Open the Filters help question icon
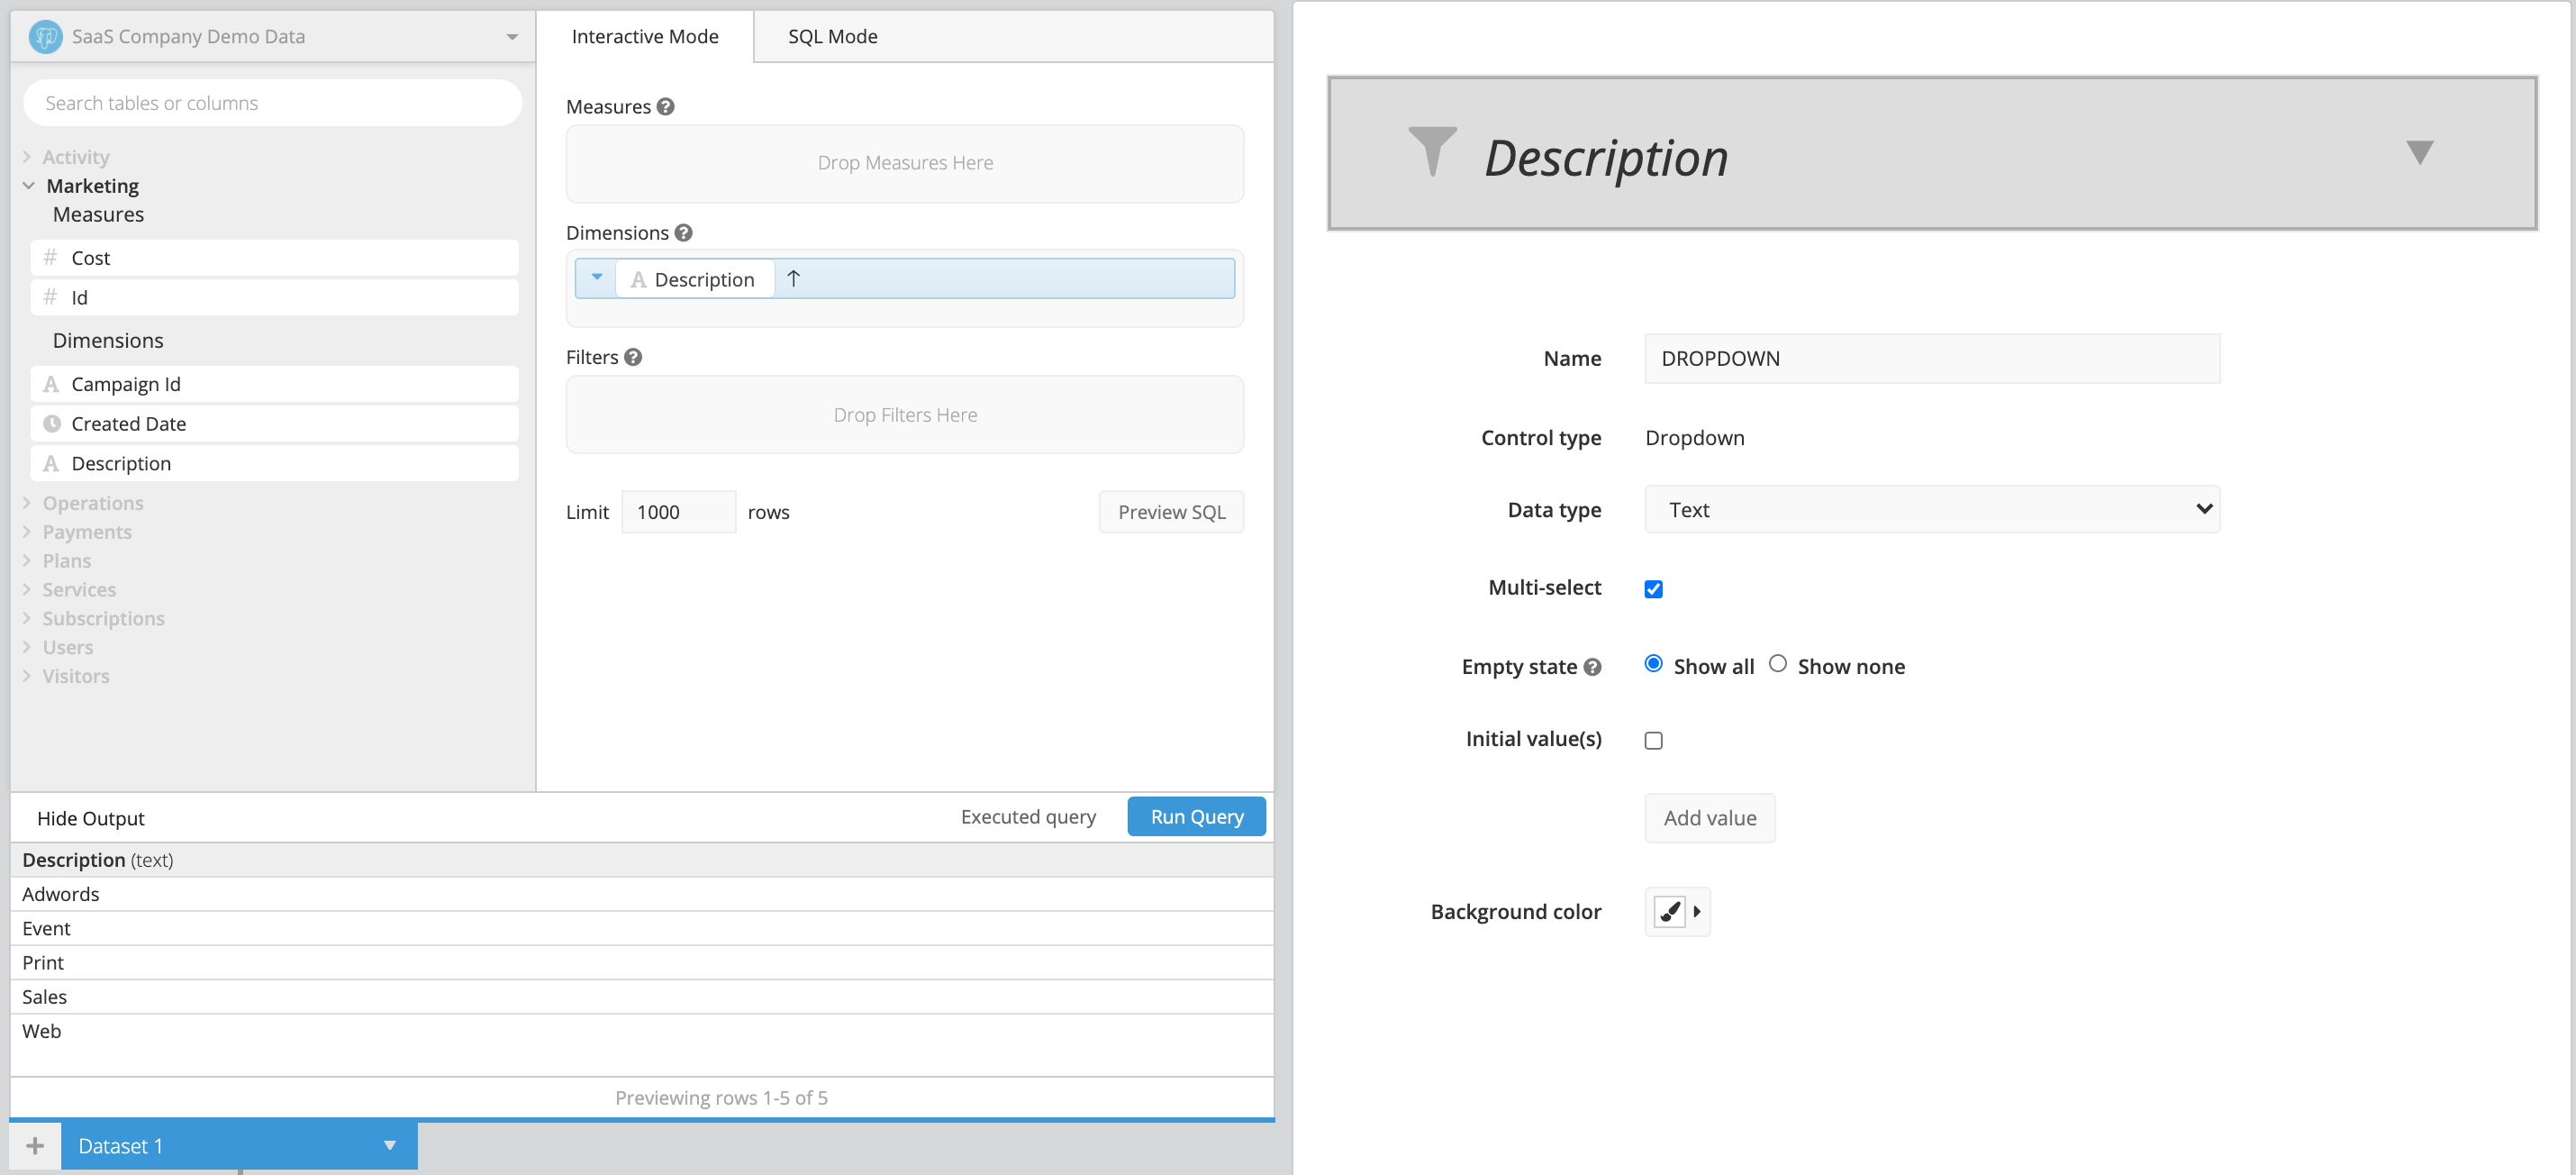This screenshot has width=2576, height=1175. [x=633, y=357]
